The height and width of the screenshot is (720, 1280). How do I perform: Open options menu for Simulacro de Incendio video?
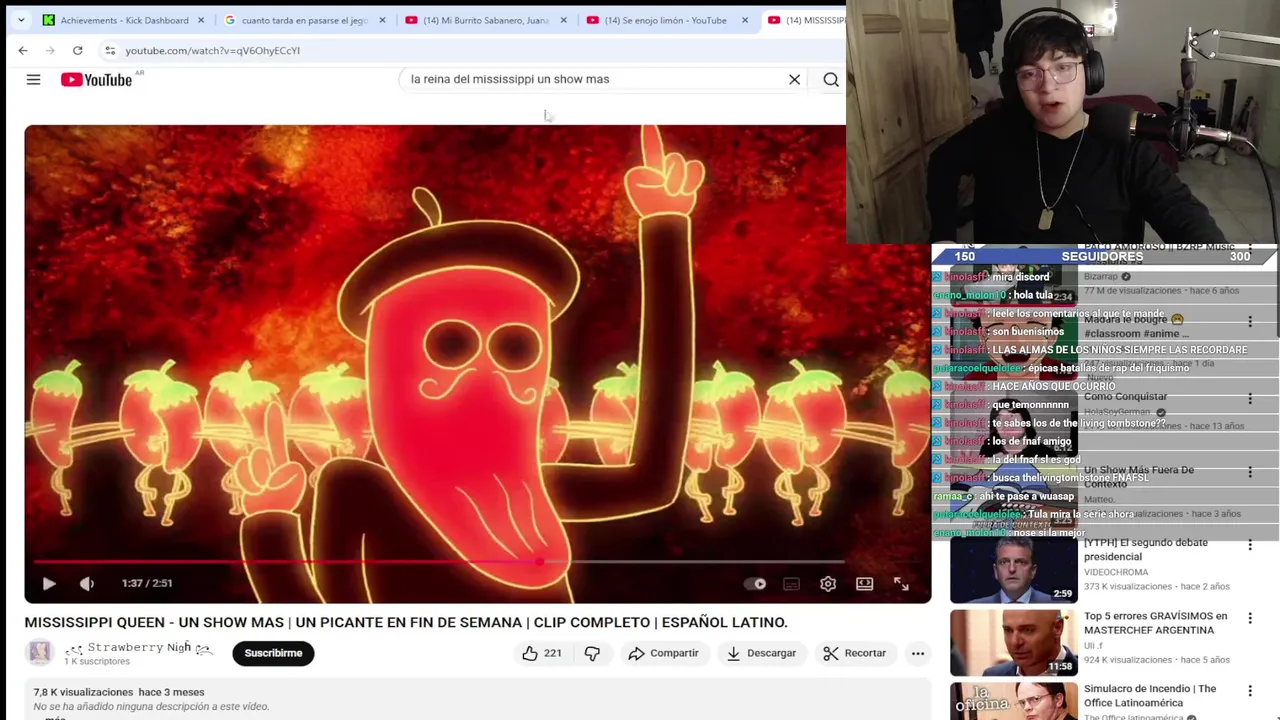(x=1250, y=691)
